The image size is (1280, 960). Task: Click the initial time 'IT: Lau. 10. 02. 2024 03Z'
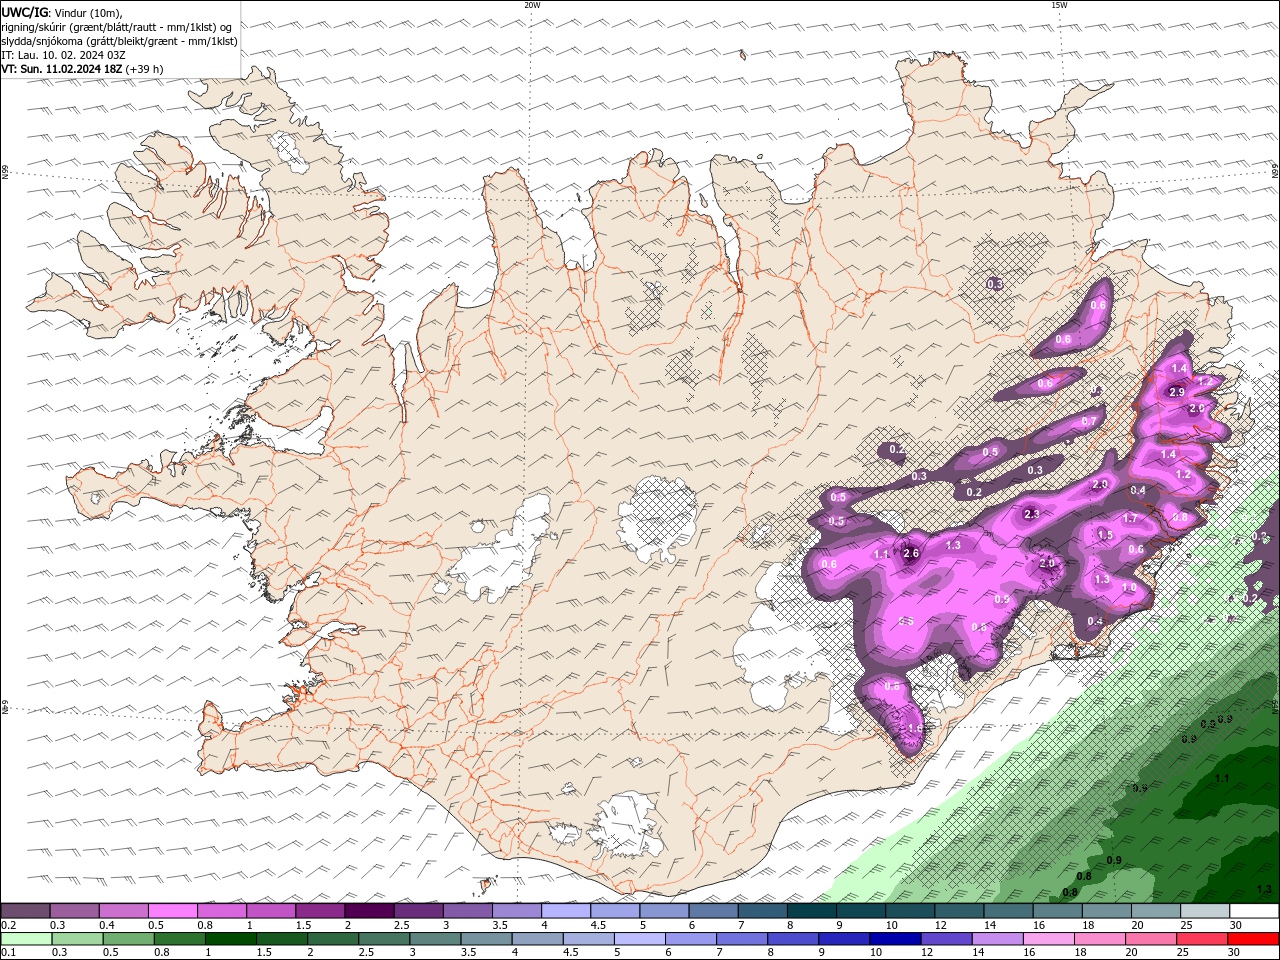[63, 55]
